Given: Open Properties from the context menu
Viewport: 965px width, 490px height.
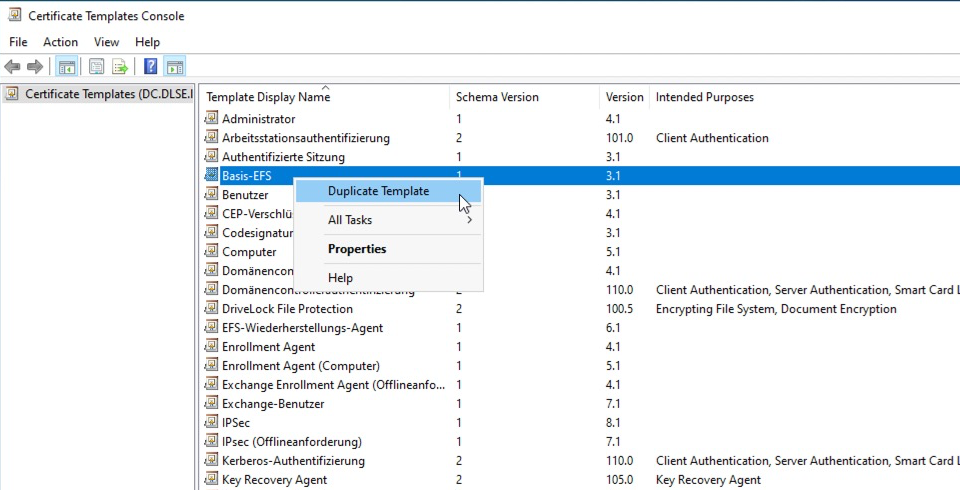Looking at the screenshot, I should tap(357, 249).
